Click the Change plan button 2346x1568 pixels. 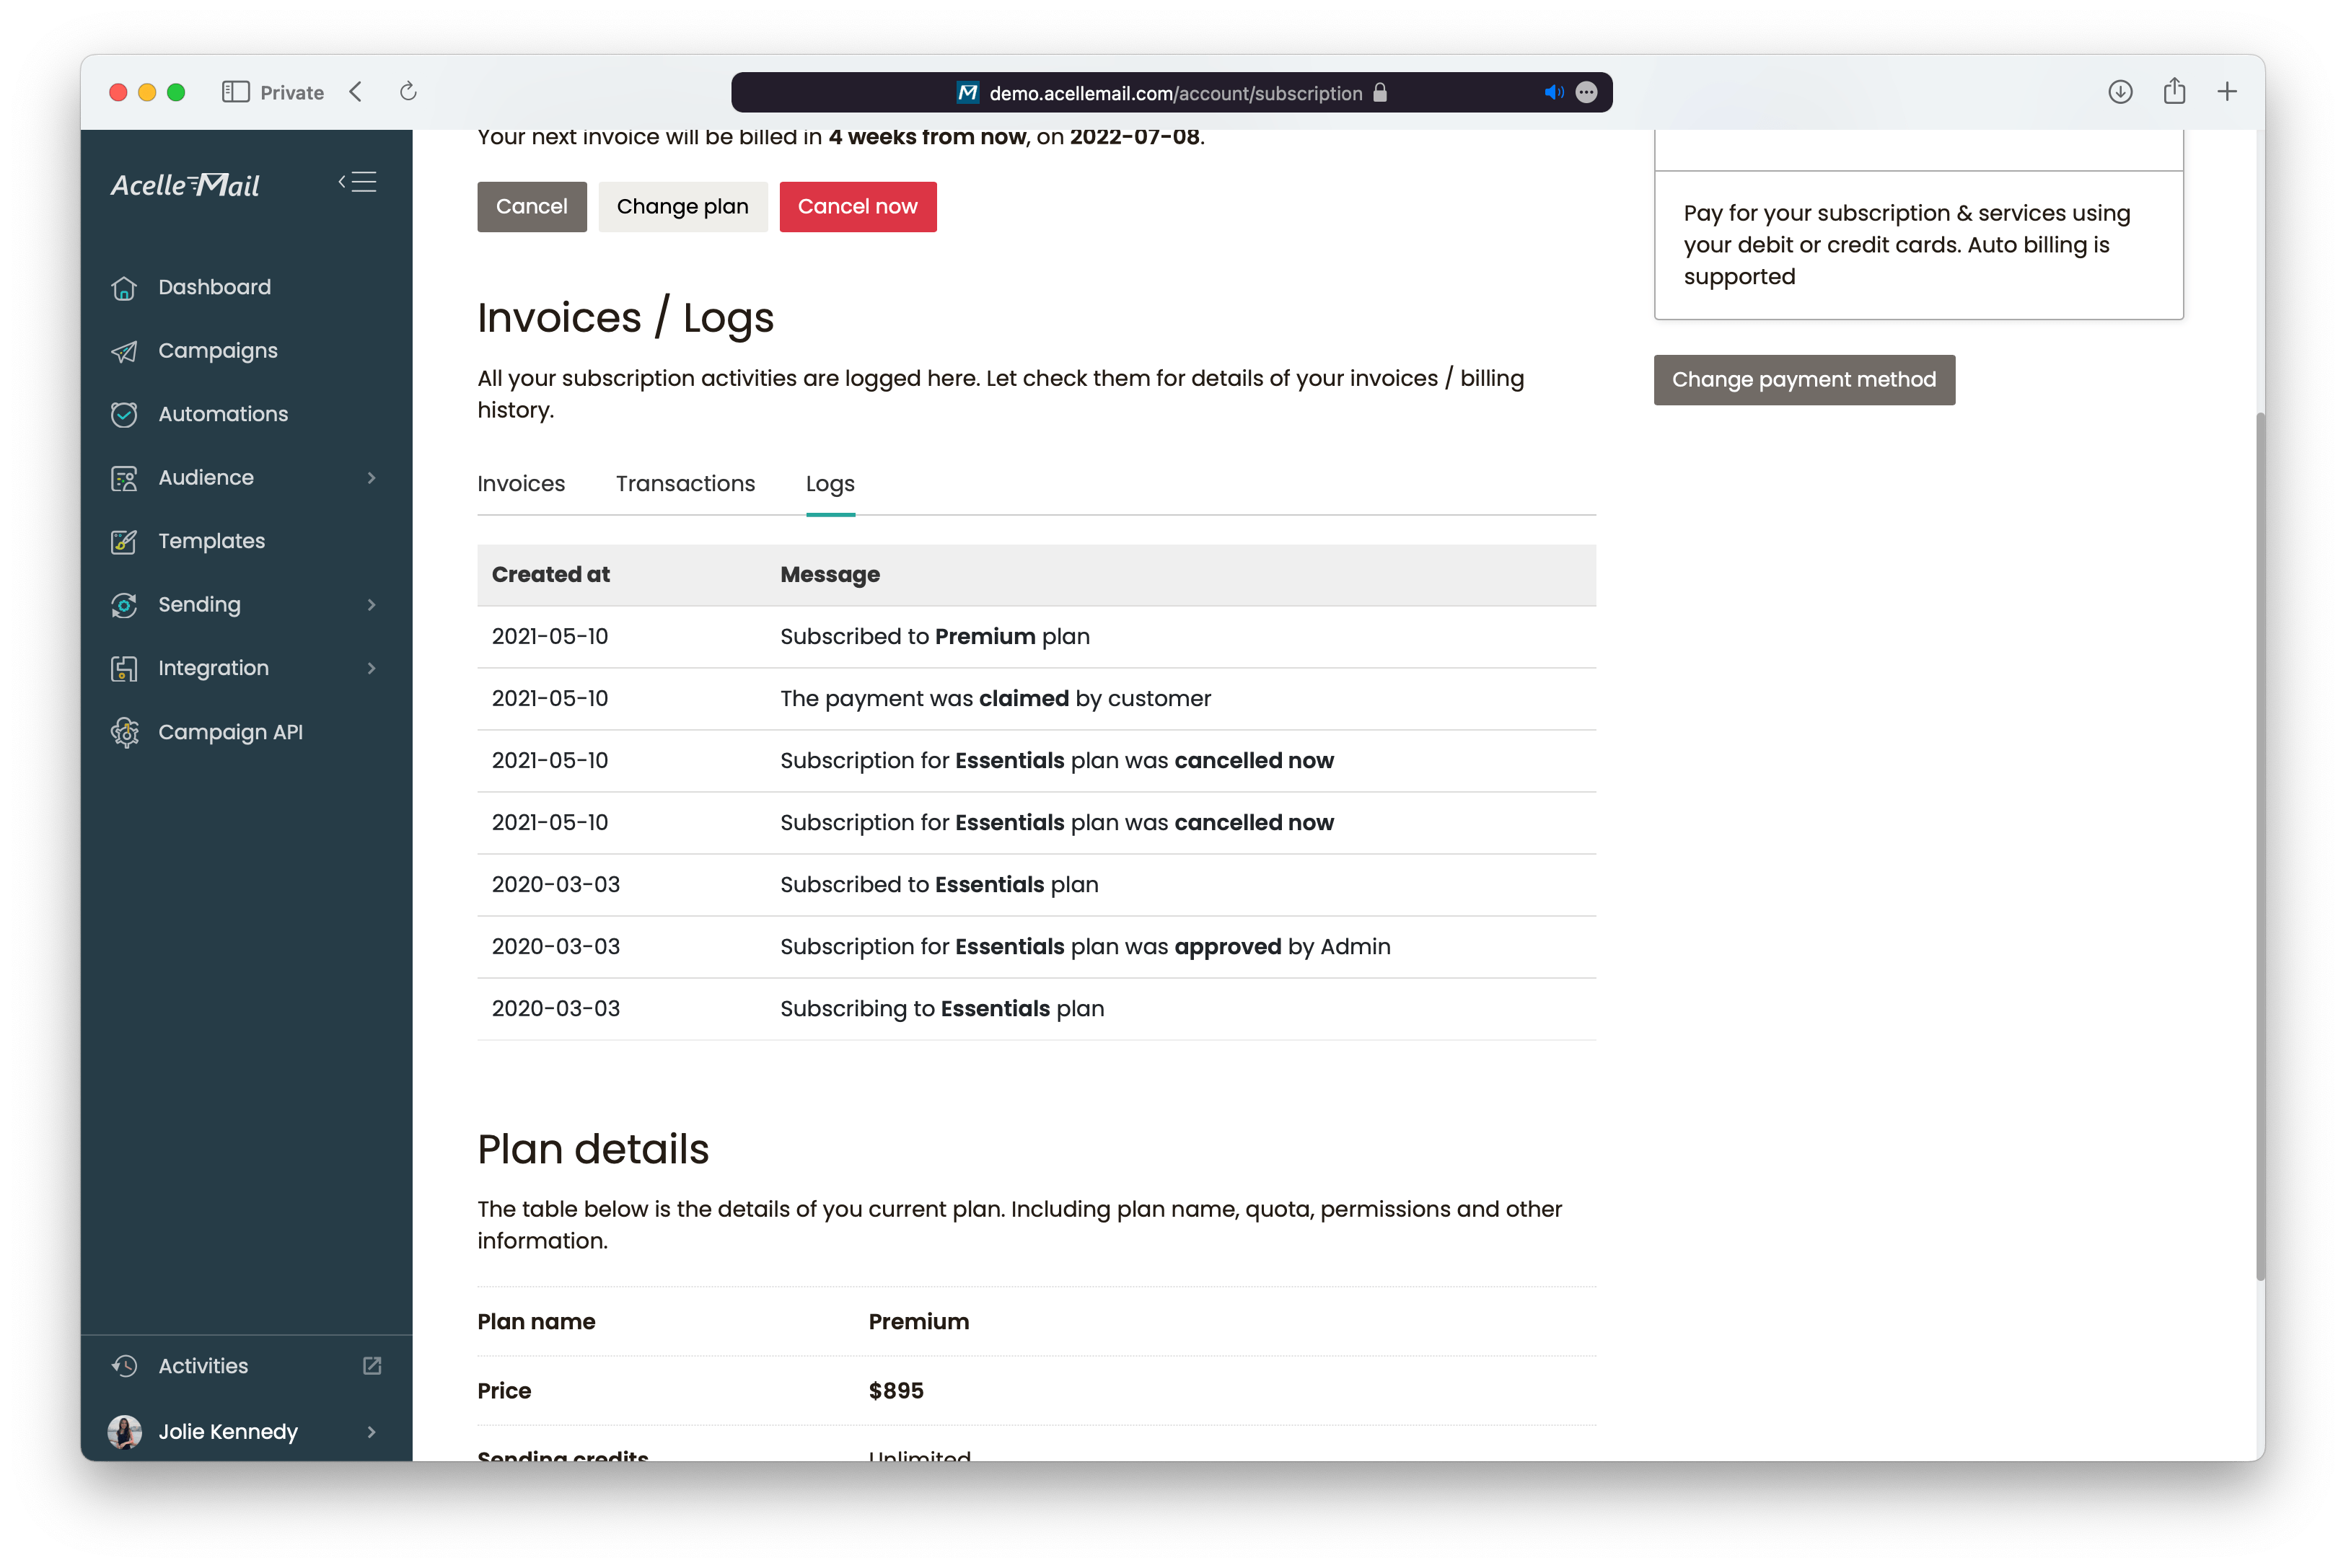click(683, 207)
